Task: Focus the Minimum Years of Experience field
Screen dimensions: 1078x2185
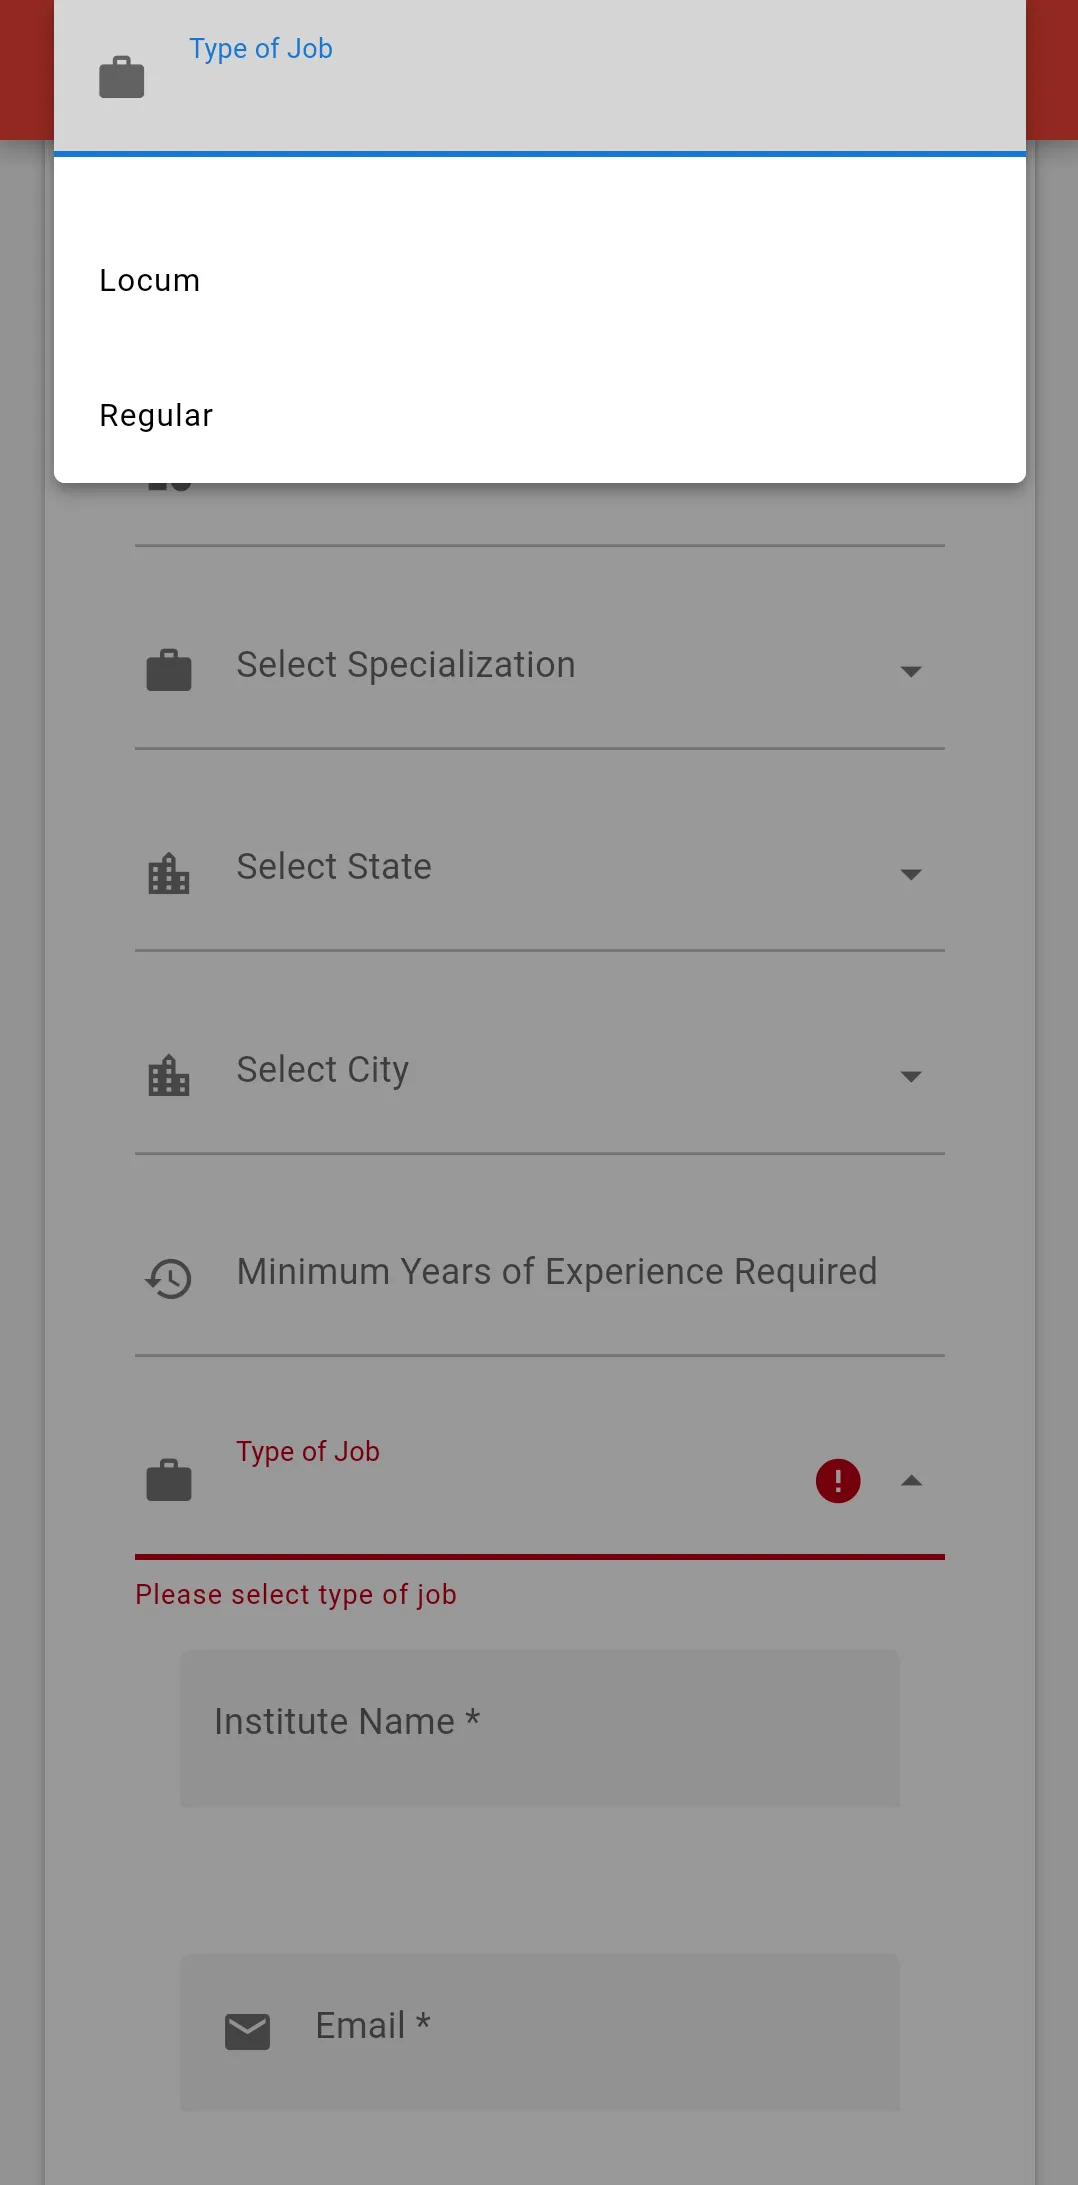Action: click(556, 1272)
